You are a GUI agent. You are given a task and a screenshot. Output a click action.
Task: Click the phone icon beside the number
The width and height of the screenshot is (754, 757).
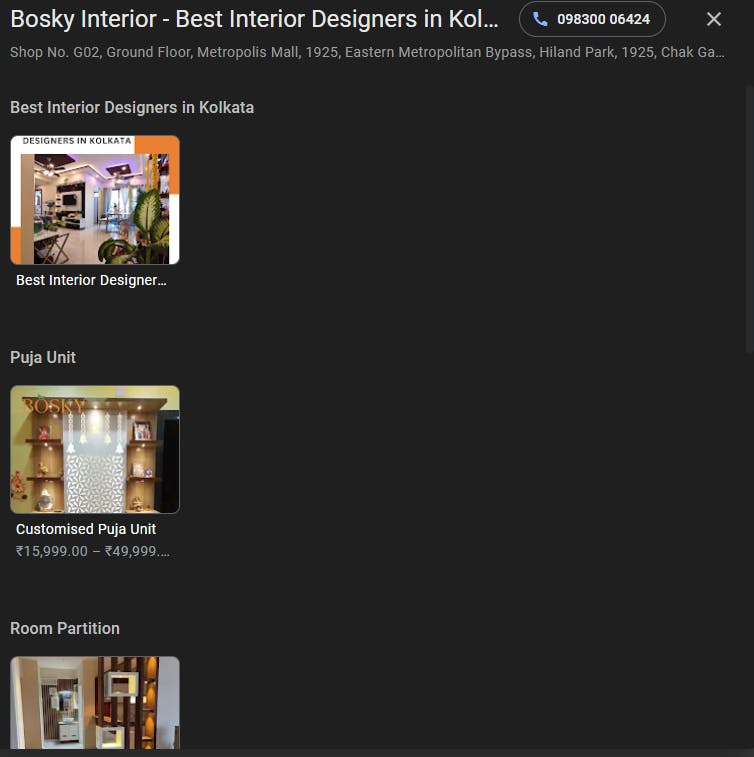coord(540,19)
